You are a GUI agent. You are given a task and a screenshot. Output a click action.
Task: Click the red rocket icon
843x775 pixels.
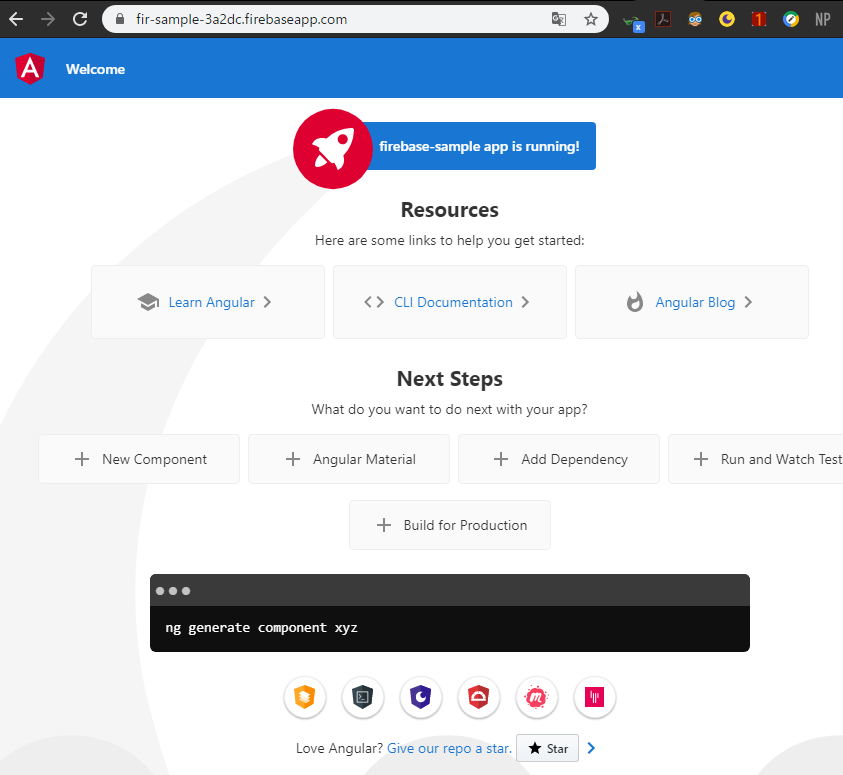click(x=333, y=149)
